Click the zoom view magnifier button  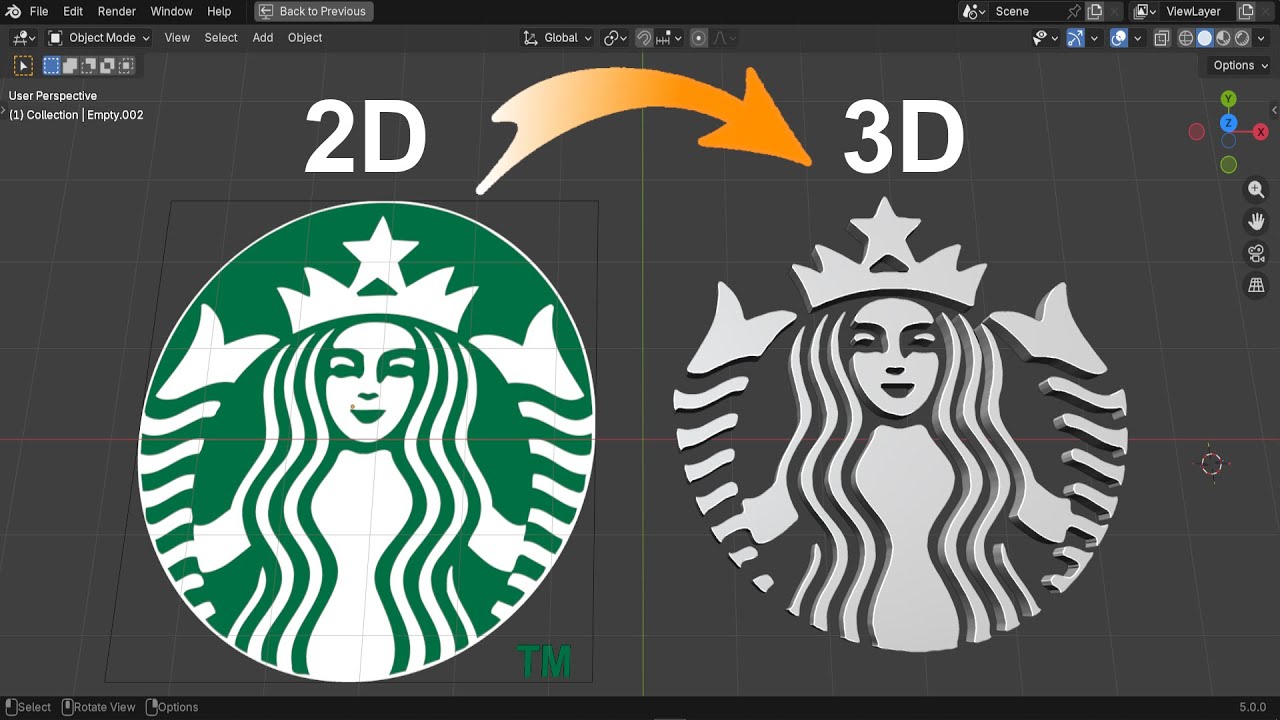click(1257, 189)
